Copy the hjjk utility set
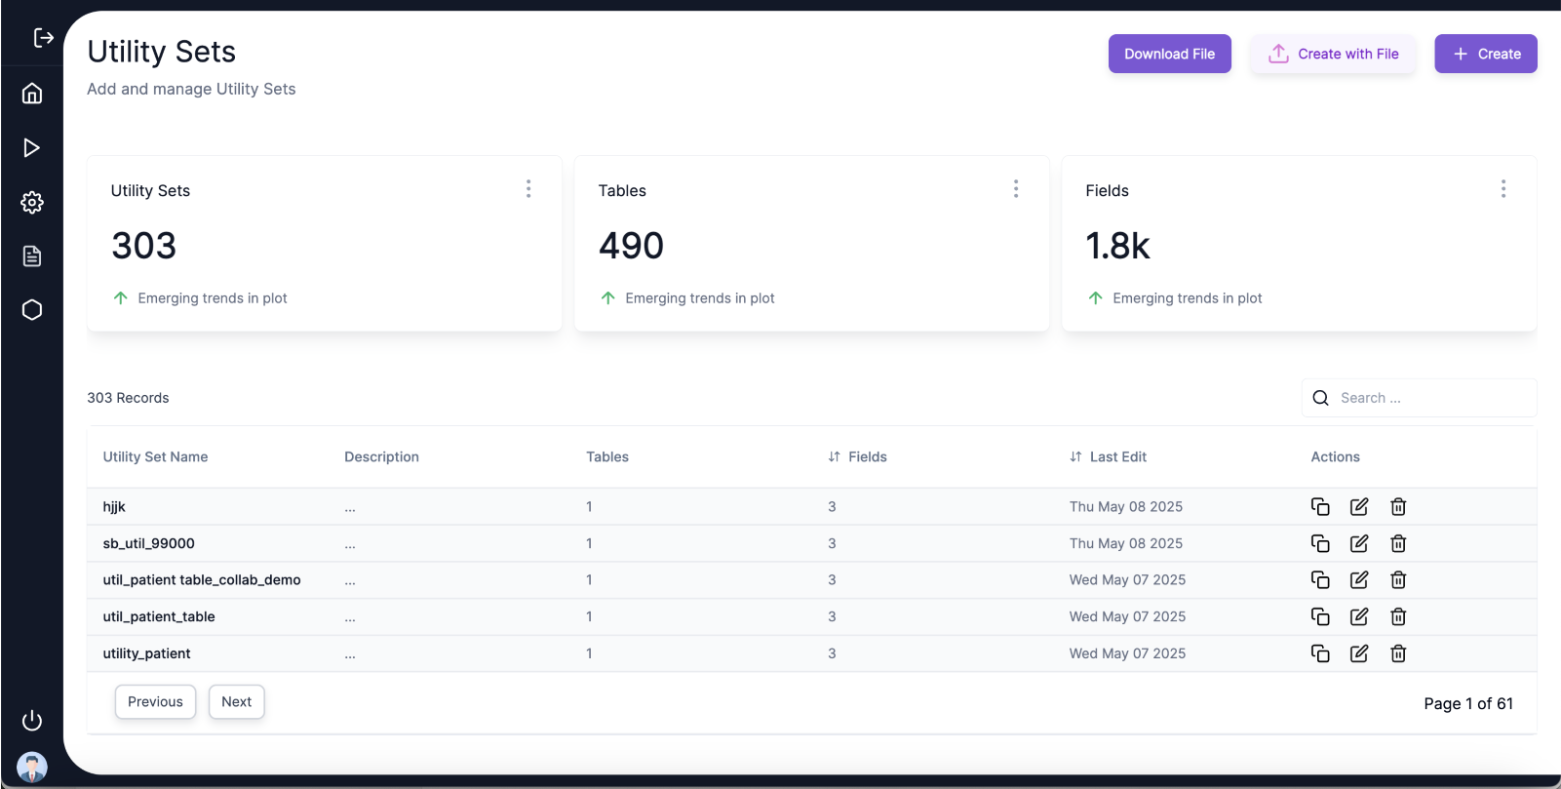 pyautogui.click(x=1320, y=507)
